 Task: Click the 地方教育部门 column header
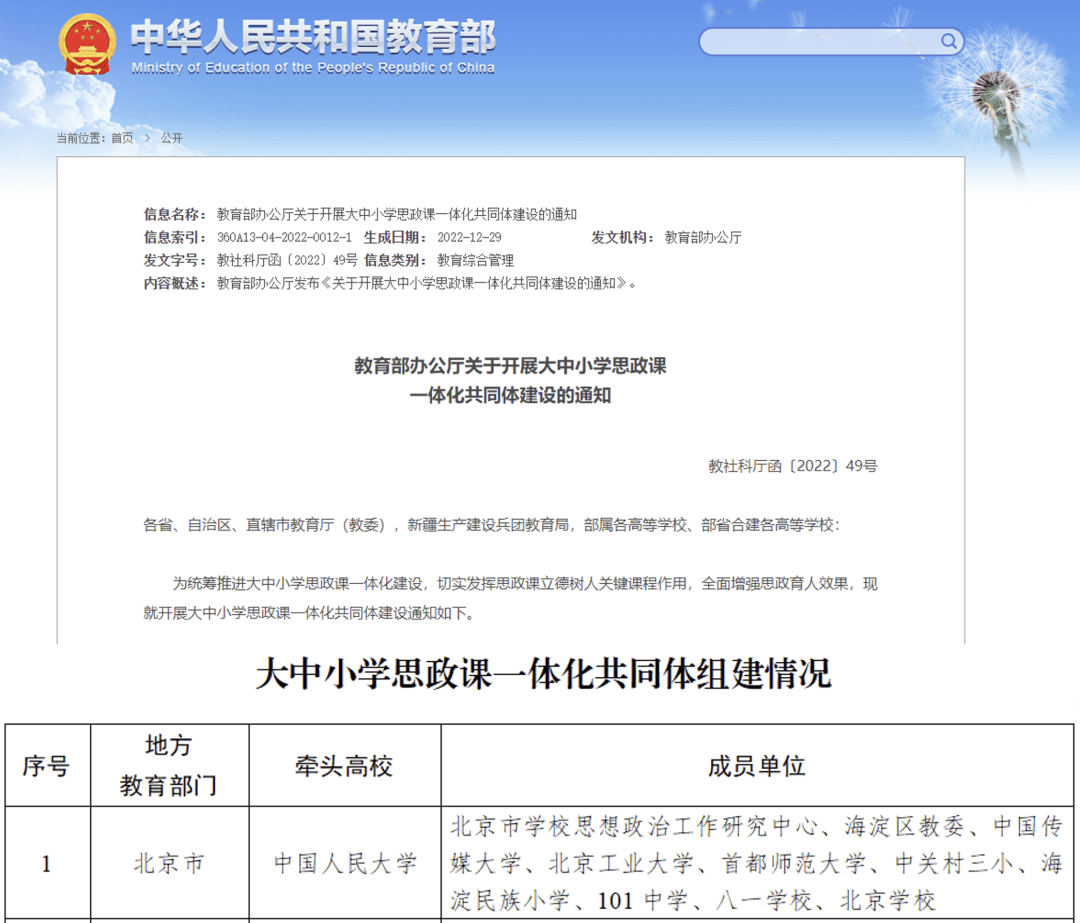coord(169,765)
